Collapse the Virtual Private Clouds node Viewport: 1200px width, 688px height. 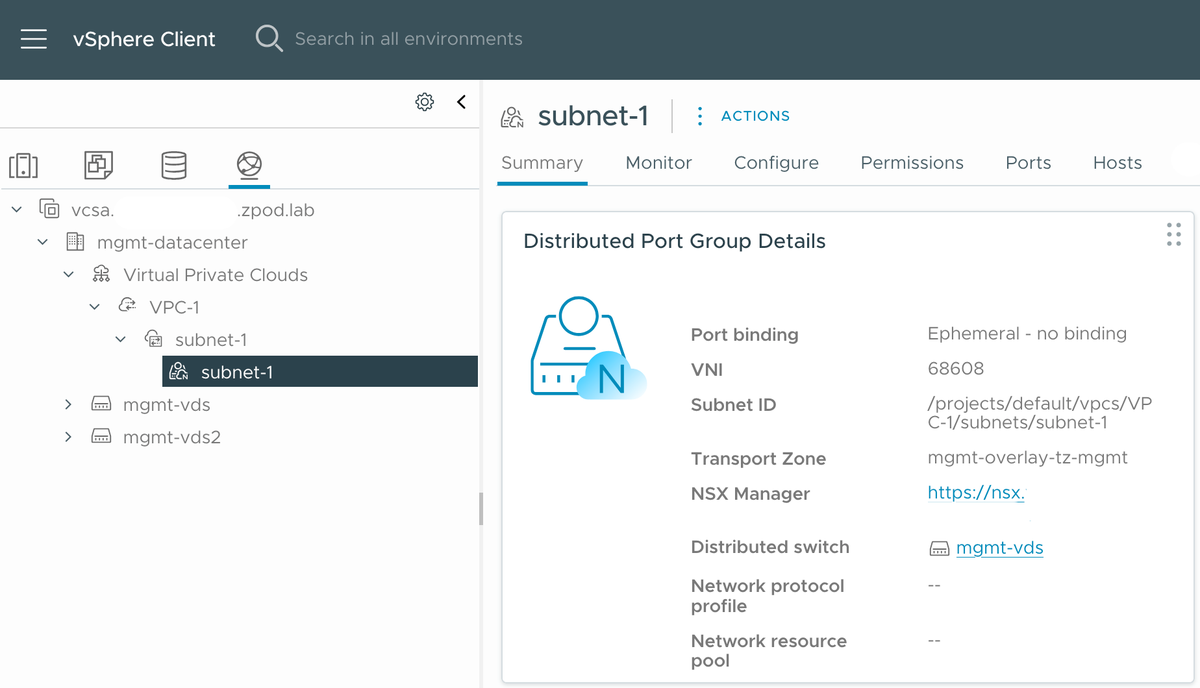coord(68,275)
